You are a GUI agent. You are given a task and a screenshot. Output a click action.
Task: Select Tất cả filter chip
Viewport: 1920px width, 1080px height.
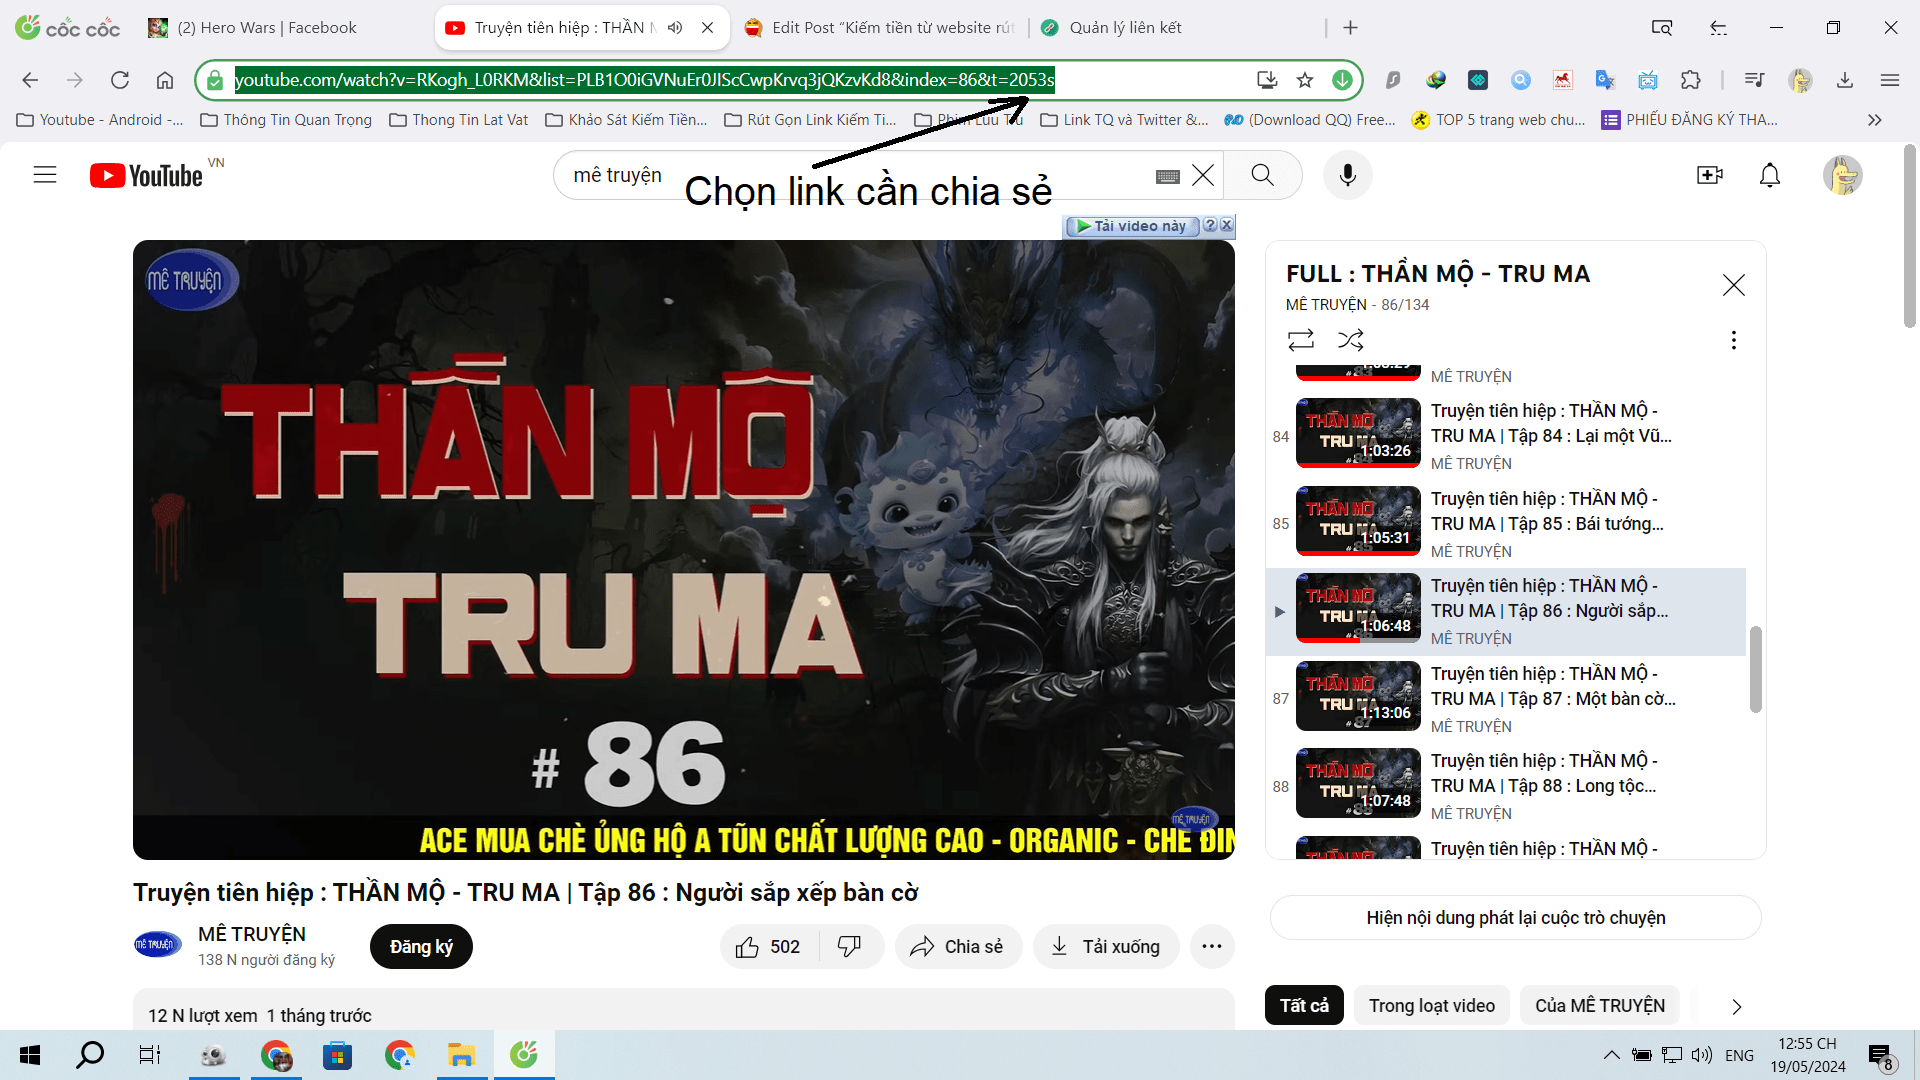(x=1304, y=1006)
